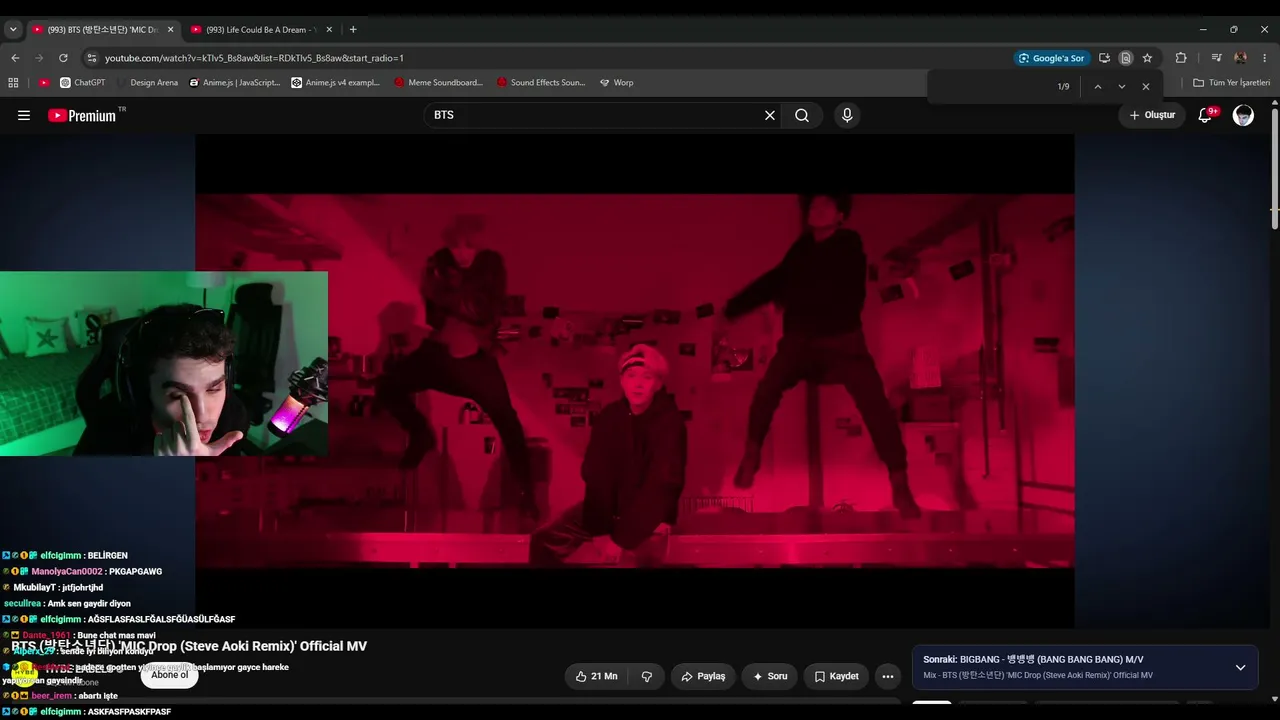Open the YouTube account avatar menu
Image resolution: width=1280 pixels, height=720 pixels.
coord(1243,115)
